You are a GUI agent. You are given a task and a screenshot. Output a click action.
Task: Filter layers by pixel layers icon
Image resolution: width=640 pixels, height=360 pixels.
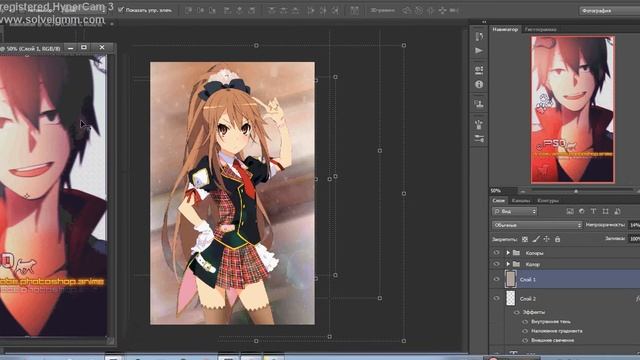(570, 211)
